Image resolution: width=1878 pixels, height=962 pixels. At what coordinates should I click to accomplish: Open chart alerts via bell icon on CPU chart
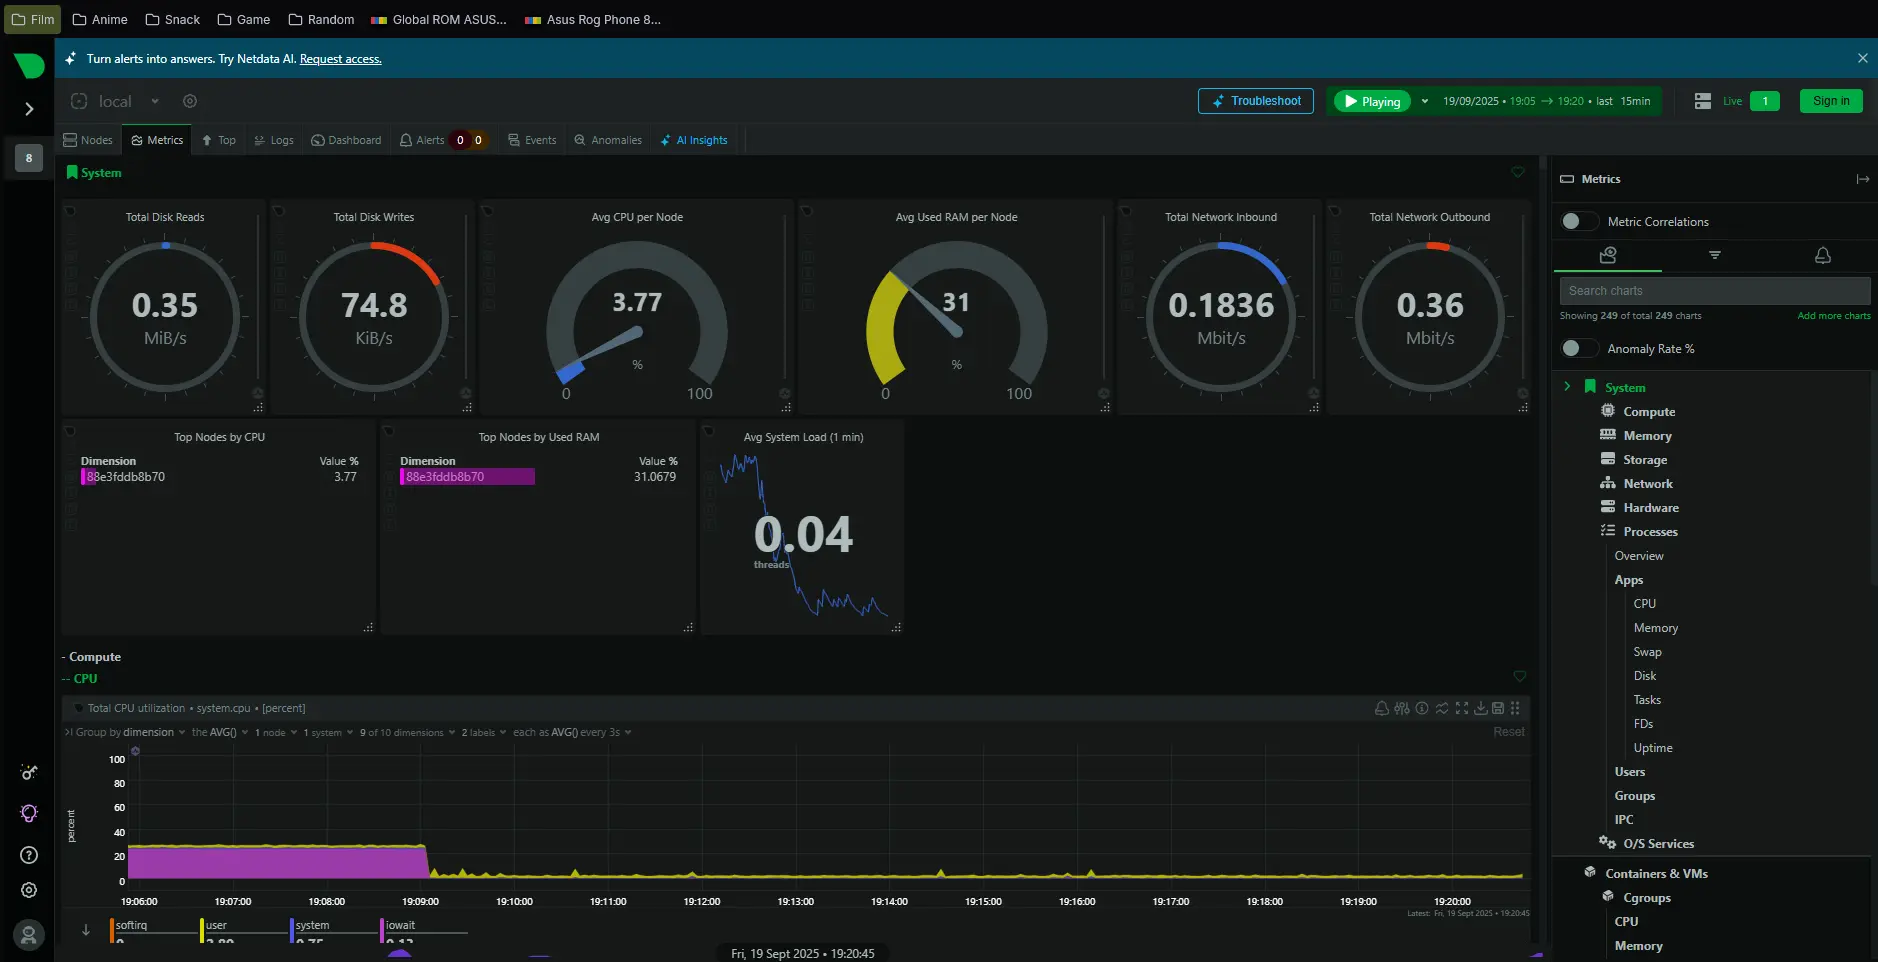click(1382, 708)
